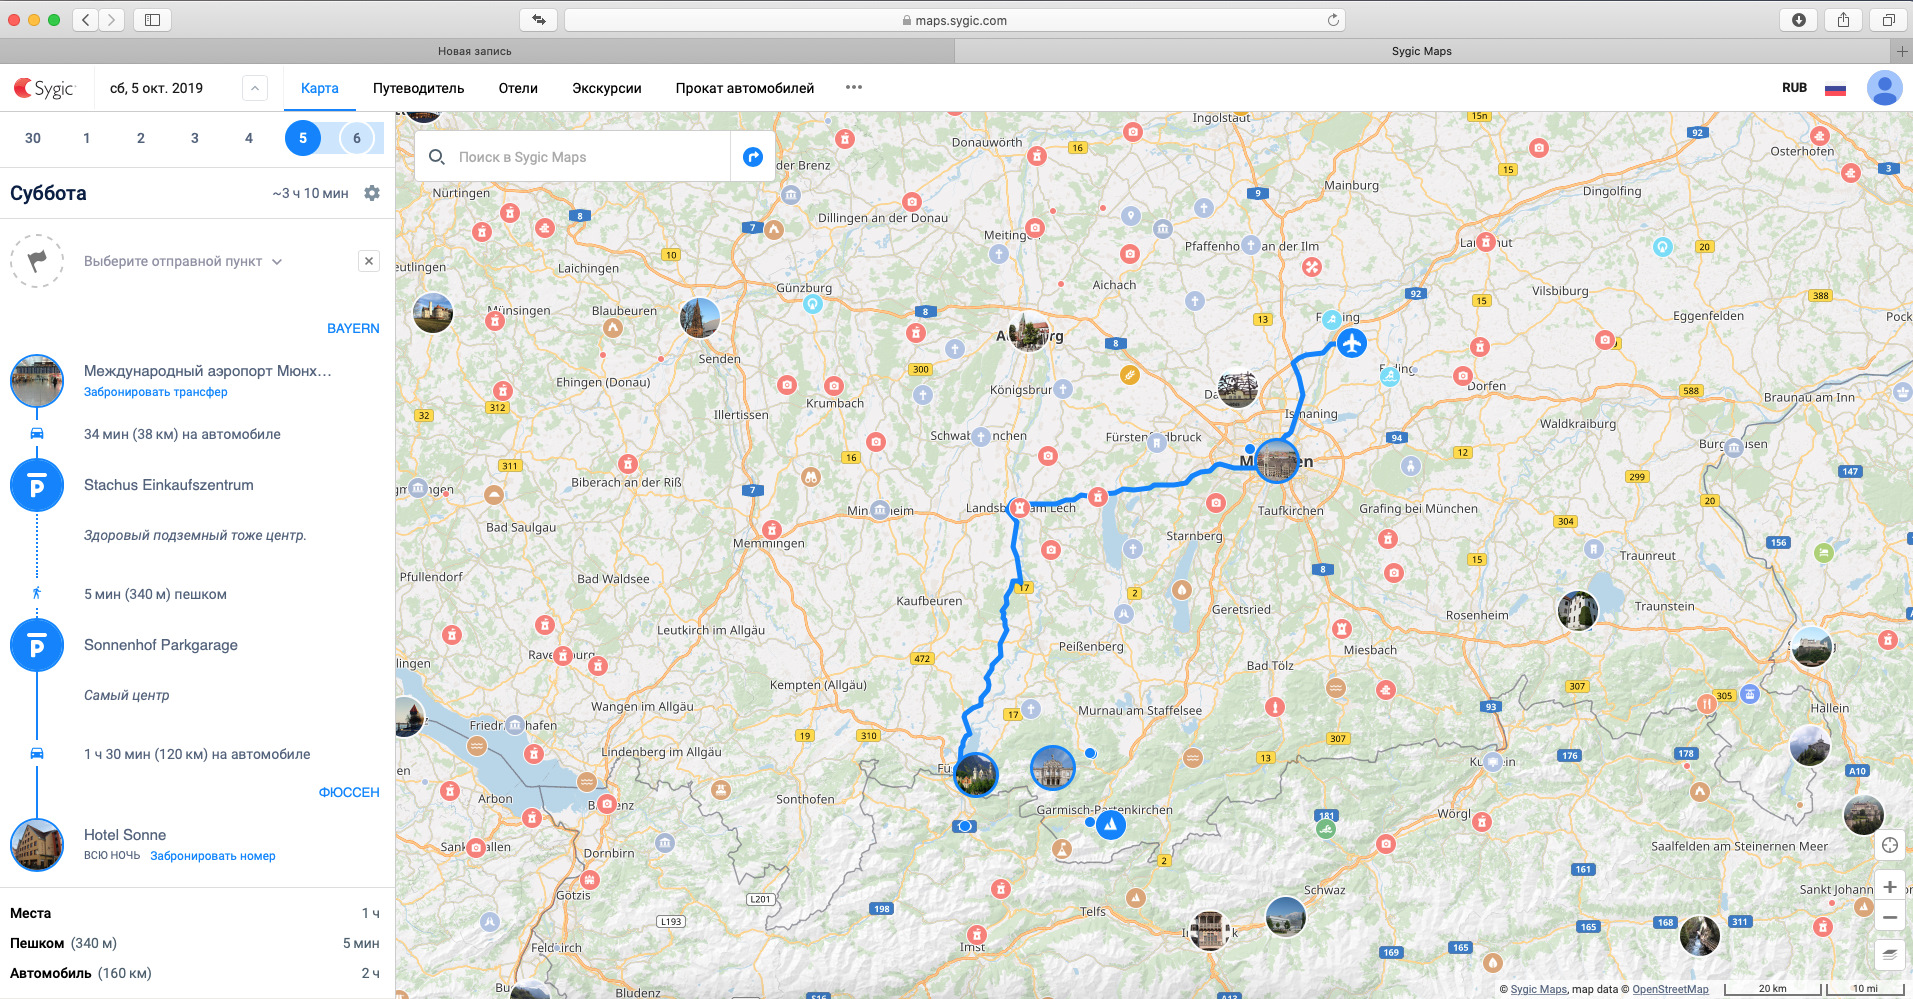Image resolution: width=1913 pixels, height=999 pixels.
Task: Open Sygic Maps attribution link
Action: [1539, 989]
